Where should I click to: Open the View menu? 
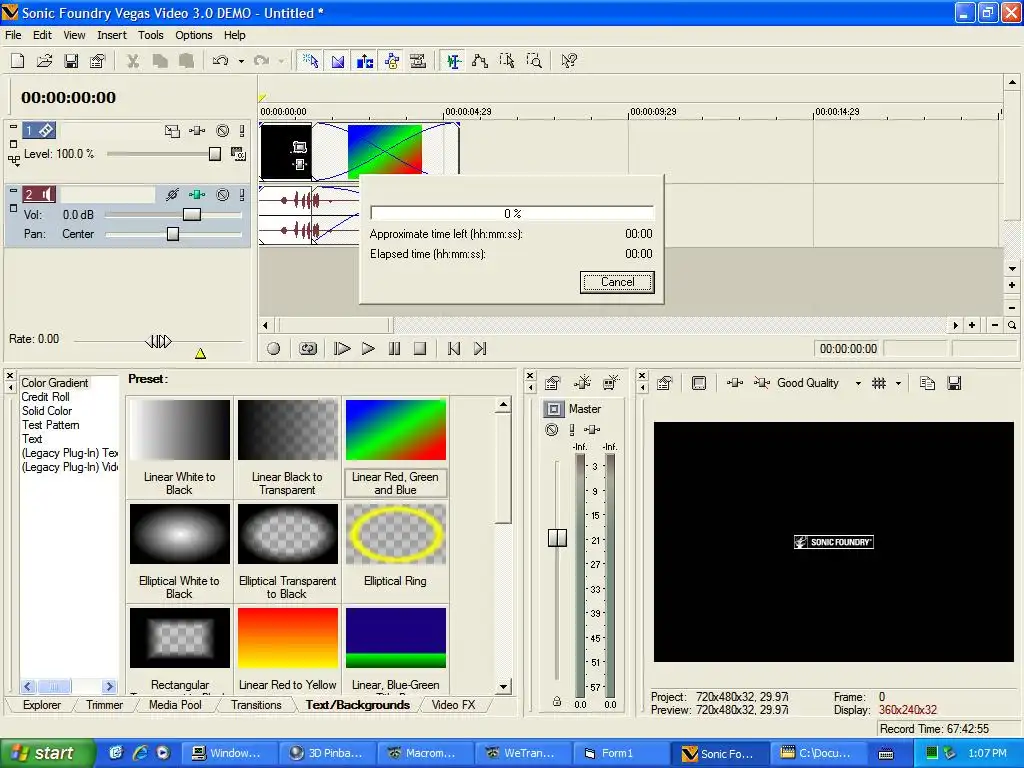coord(74,35)
